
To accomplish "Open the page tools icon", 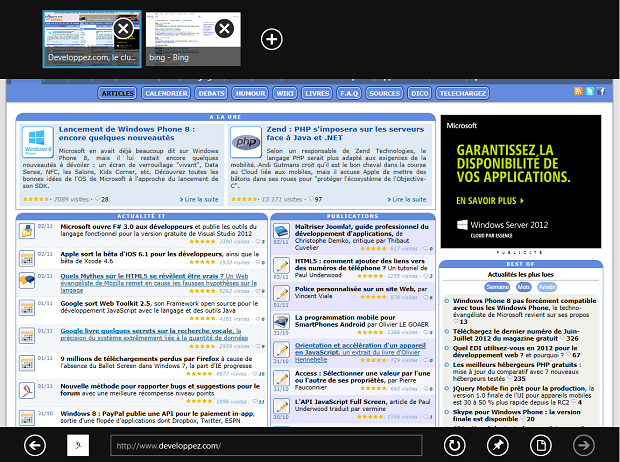I will click(x=541, y=445).
